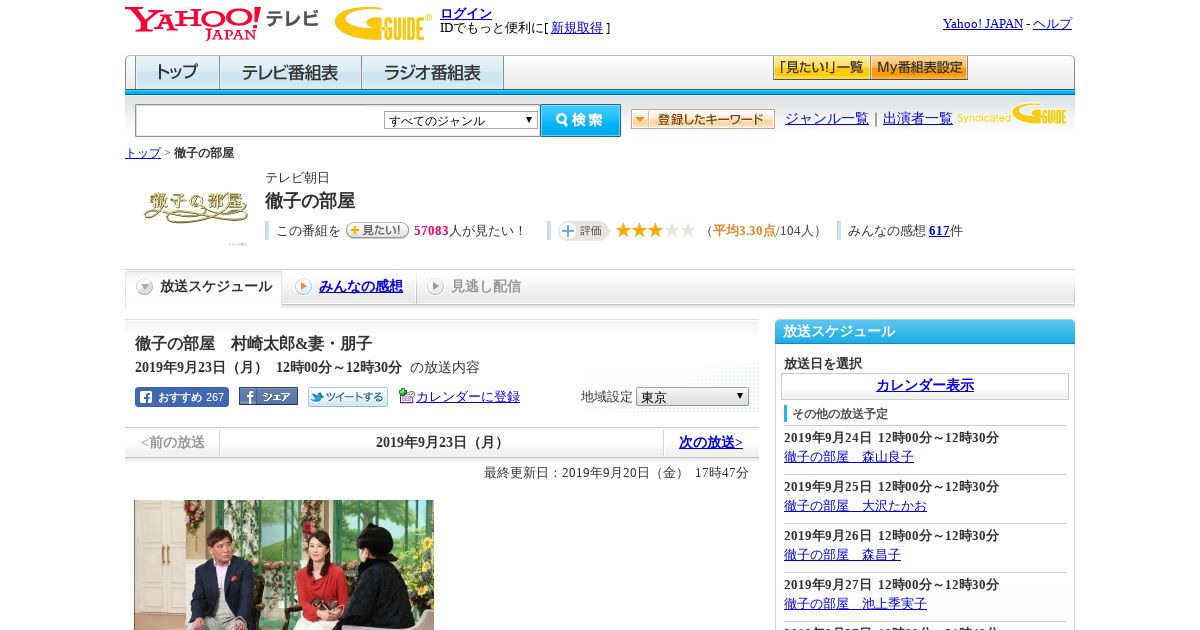1200x630 pixels.
Task: Open the 出演者一覧 link
Action: (x=918, y=119)
